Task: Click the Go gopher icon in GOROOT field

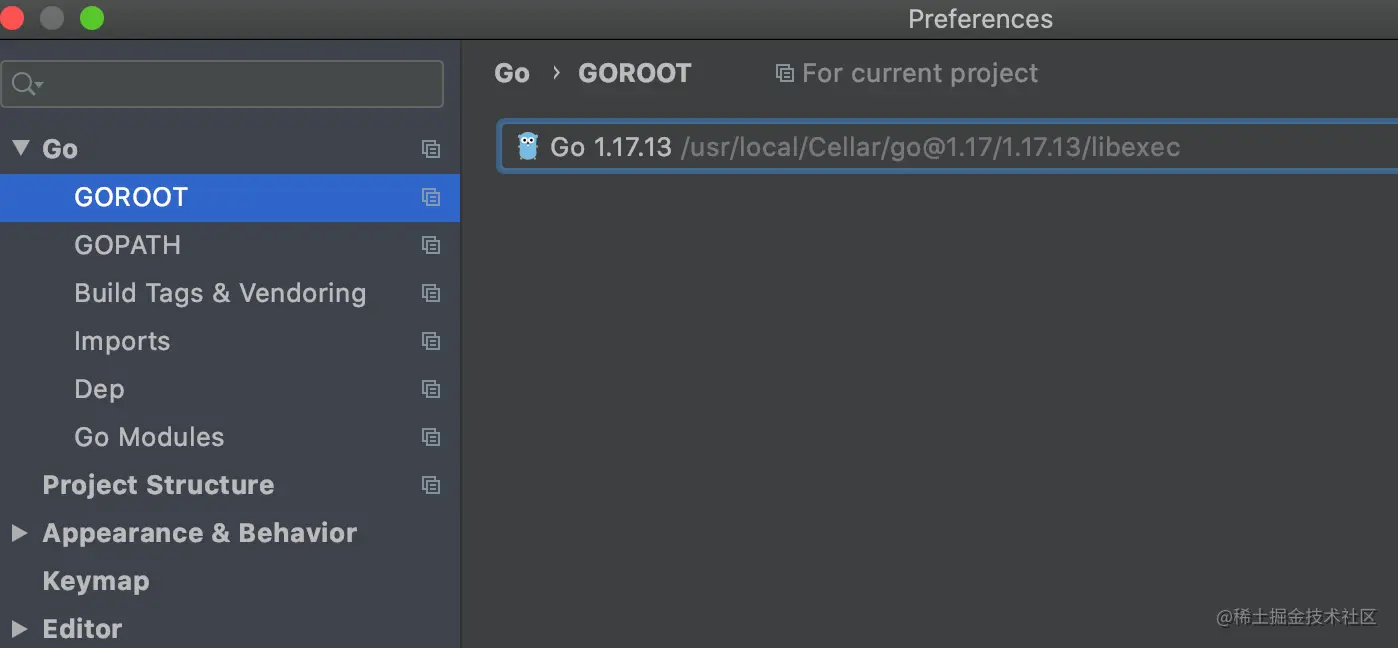Action: 528,147
